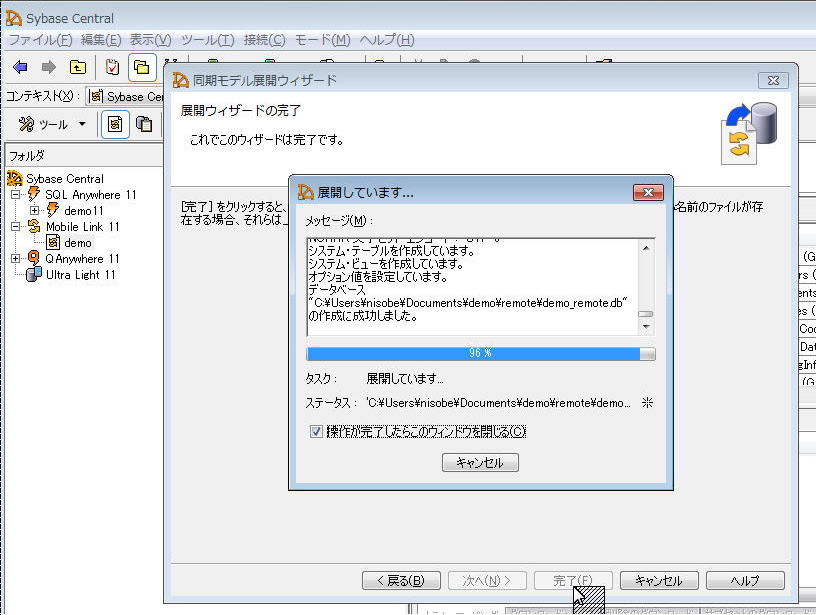Viewport: 816px width, 615px height.
Task: Click the 96% deployment progress bar
Action: [x=480, y=354]
